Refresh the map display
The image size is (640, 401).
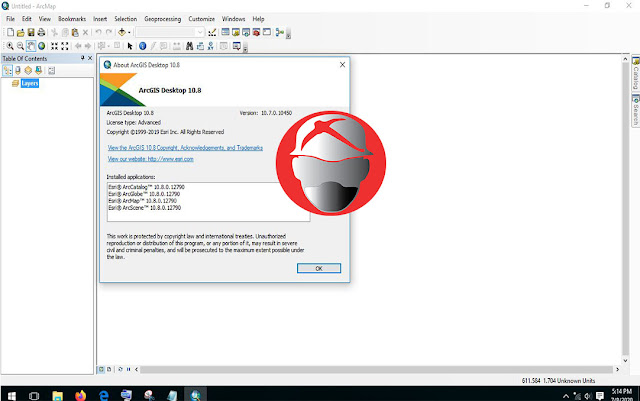(x=120, y=369)
